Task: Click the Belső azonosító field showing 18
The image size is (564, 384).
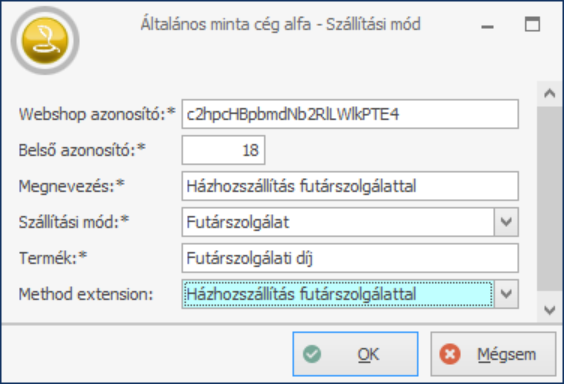Action: (x=223, y=150)
